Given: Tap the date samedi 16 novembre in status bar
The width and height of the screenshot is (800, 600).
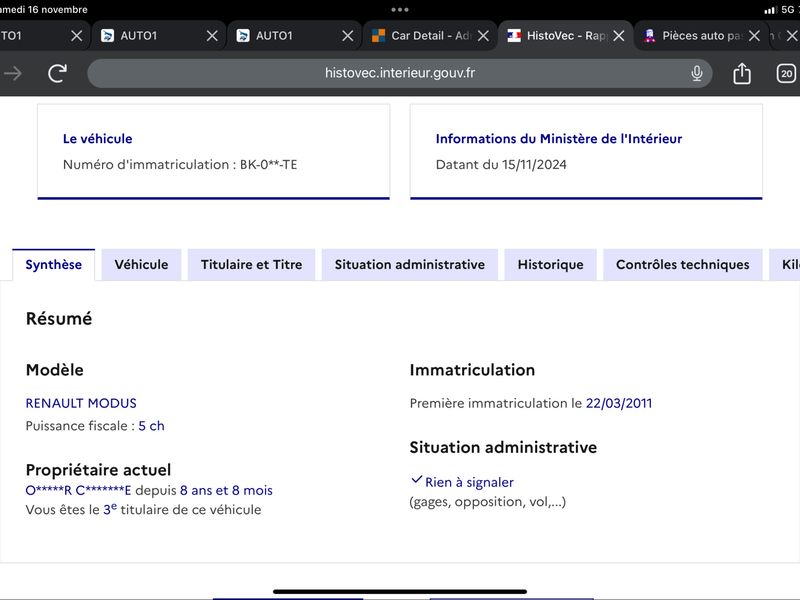Looking at the screenshot, I should 44,9.
